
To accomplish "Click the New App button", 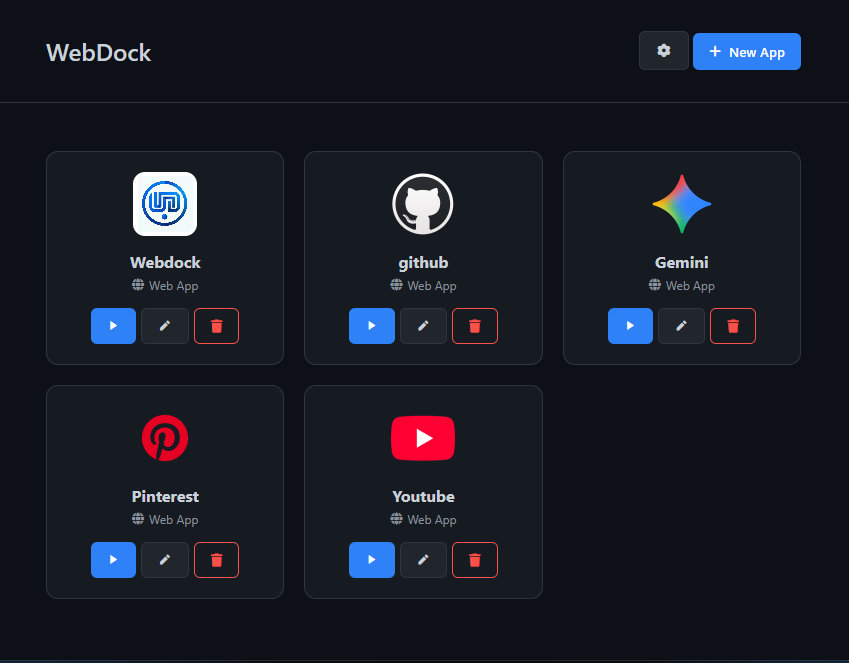I will pos(747,51).
